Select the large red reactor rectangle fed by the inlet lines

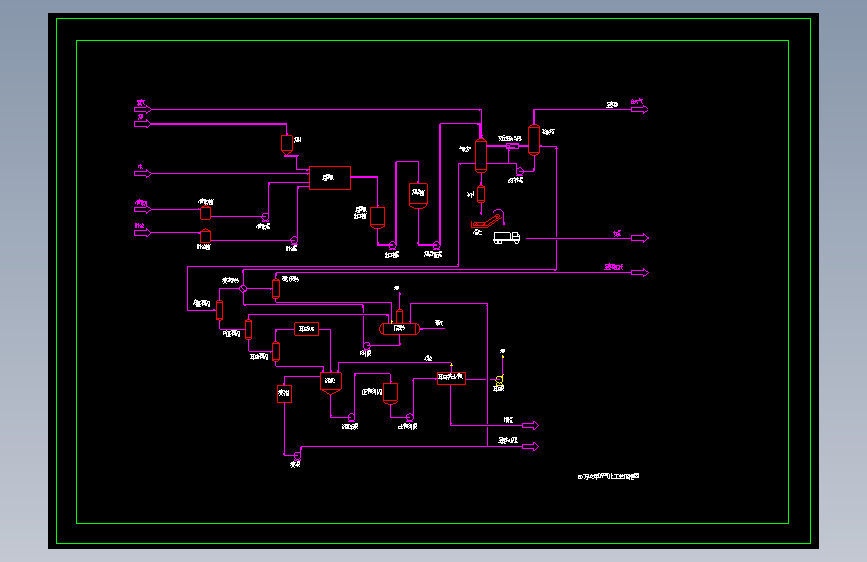tap(330, 178)
